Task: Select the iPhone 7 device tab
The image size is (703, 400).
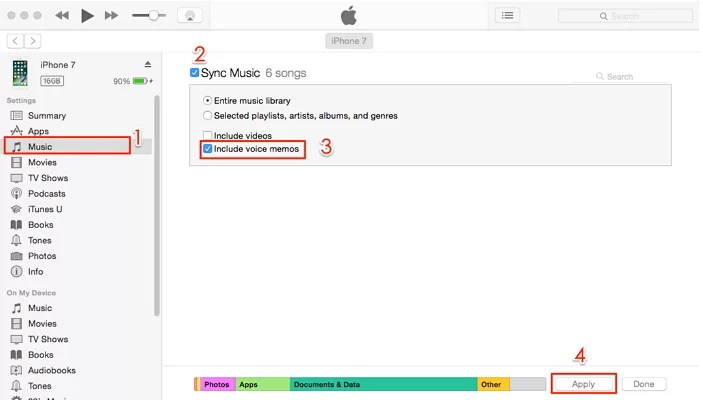Action: tap(349, 41)
